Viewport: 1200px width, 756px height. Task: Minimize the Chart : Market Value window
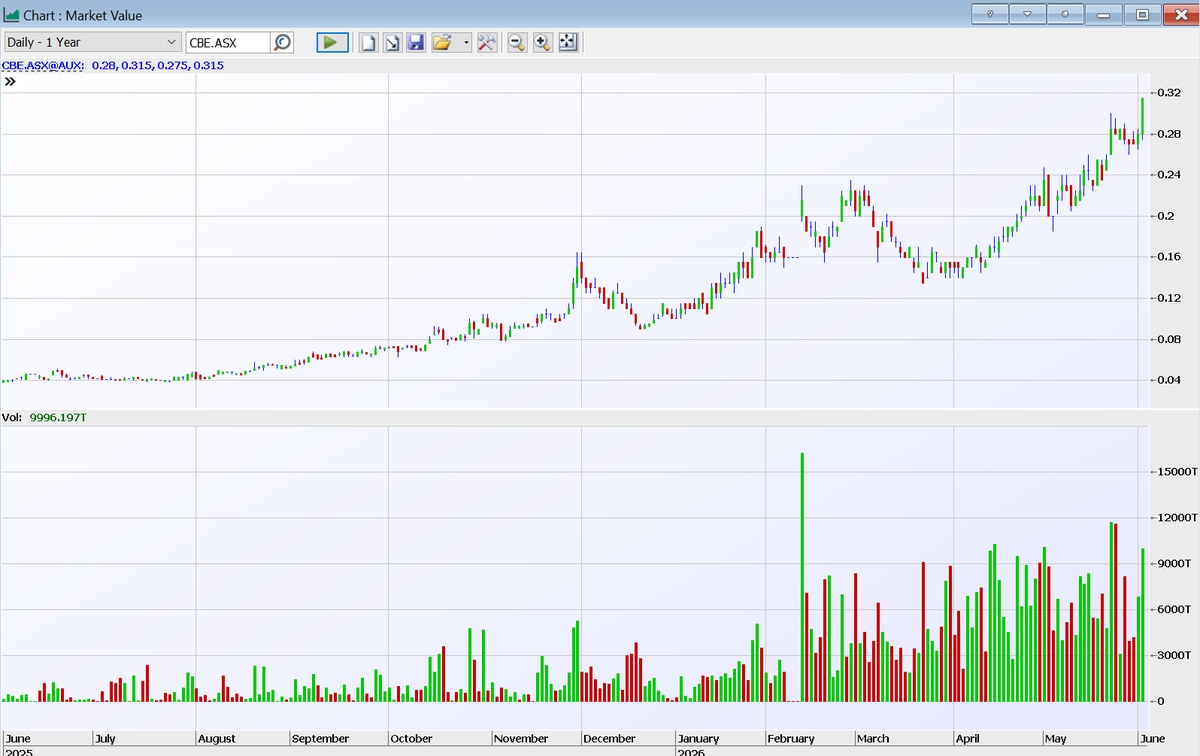pyautogui.click(x=1104, y=14)
